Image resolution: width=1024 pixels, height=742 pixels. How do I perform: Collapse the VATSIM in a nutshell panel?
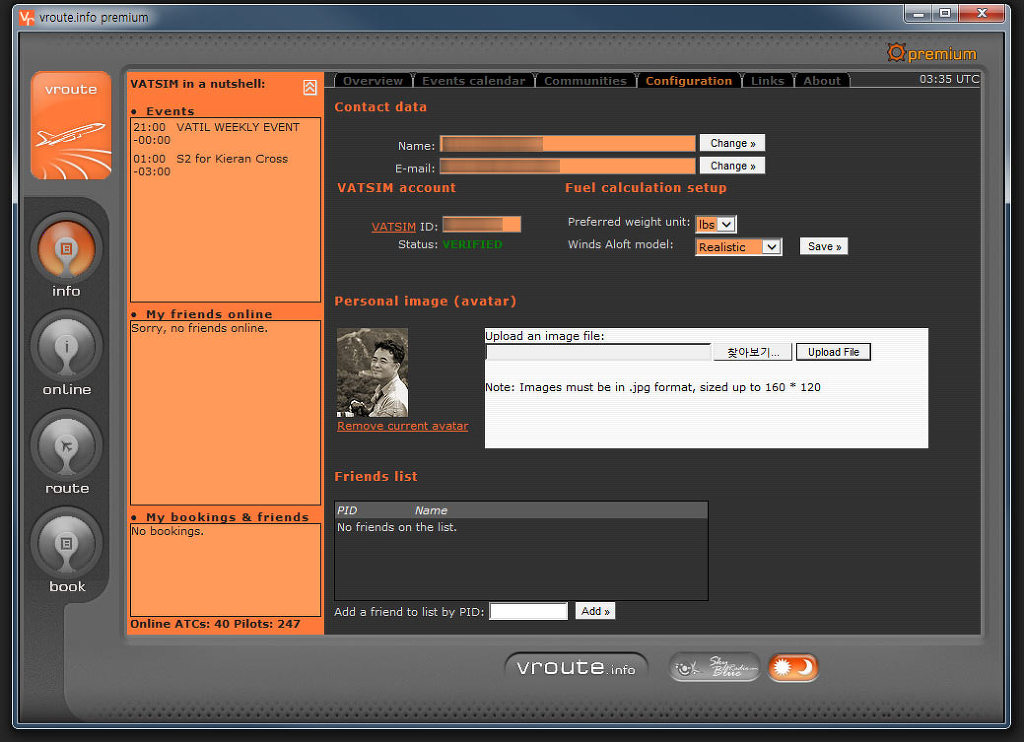point(310,87)
